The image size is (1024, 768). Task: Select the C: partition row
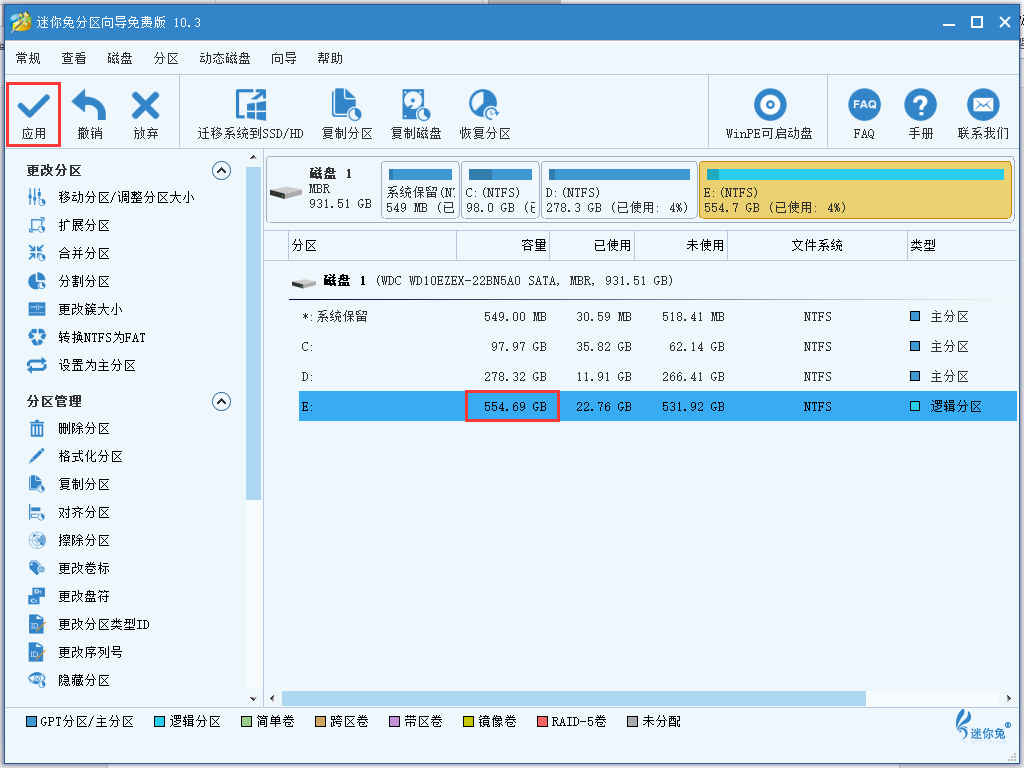[x=658, y=347]
